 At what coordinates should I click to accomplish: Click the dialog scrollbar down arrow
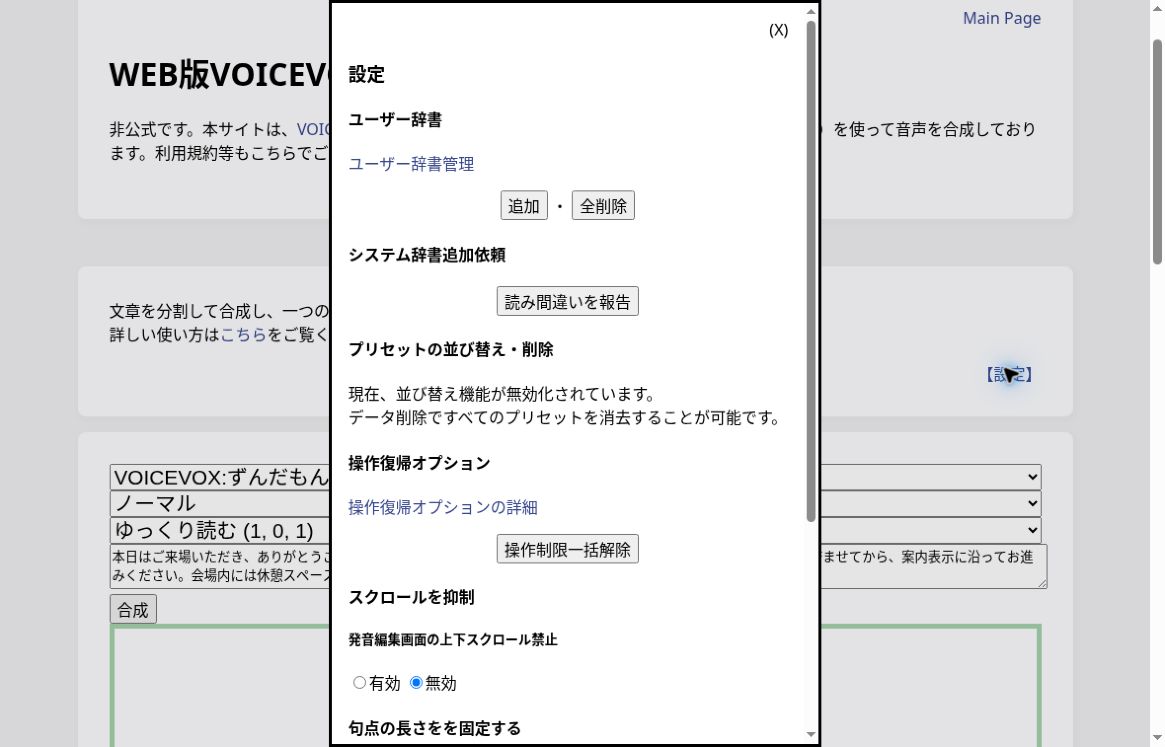(x=811, y=734)
